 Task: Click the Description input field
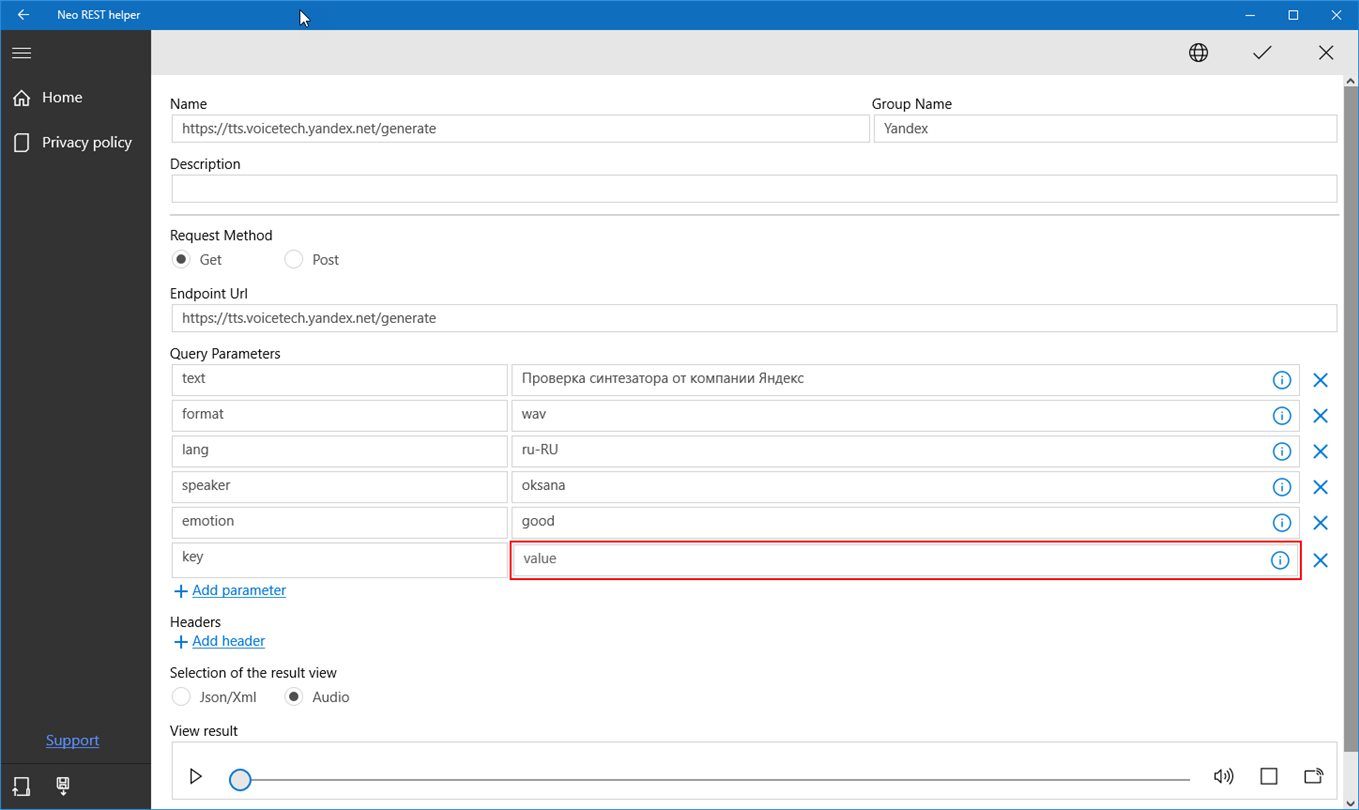(754, 188)
